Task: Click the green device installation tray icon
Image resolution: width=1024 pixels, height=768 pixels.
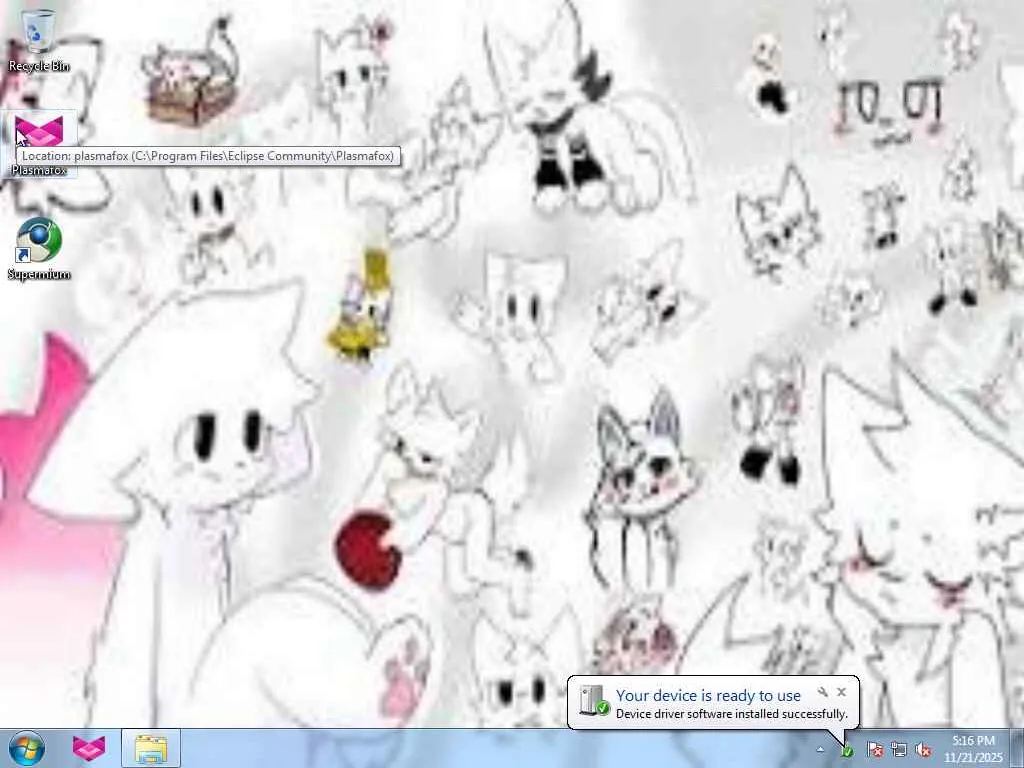Action: (x=846, y=750)
